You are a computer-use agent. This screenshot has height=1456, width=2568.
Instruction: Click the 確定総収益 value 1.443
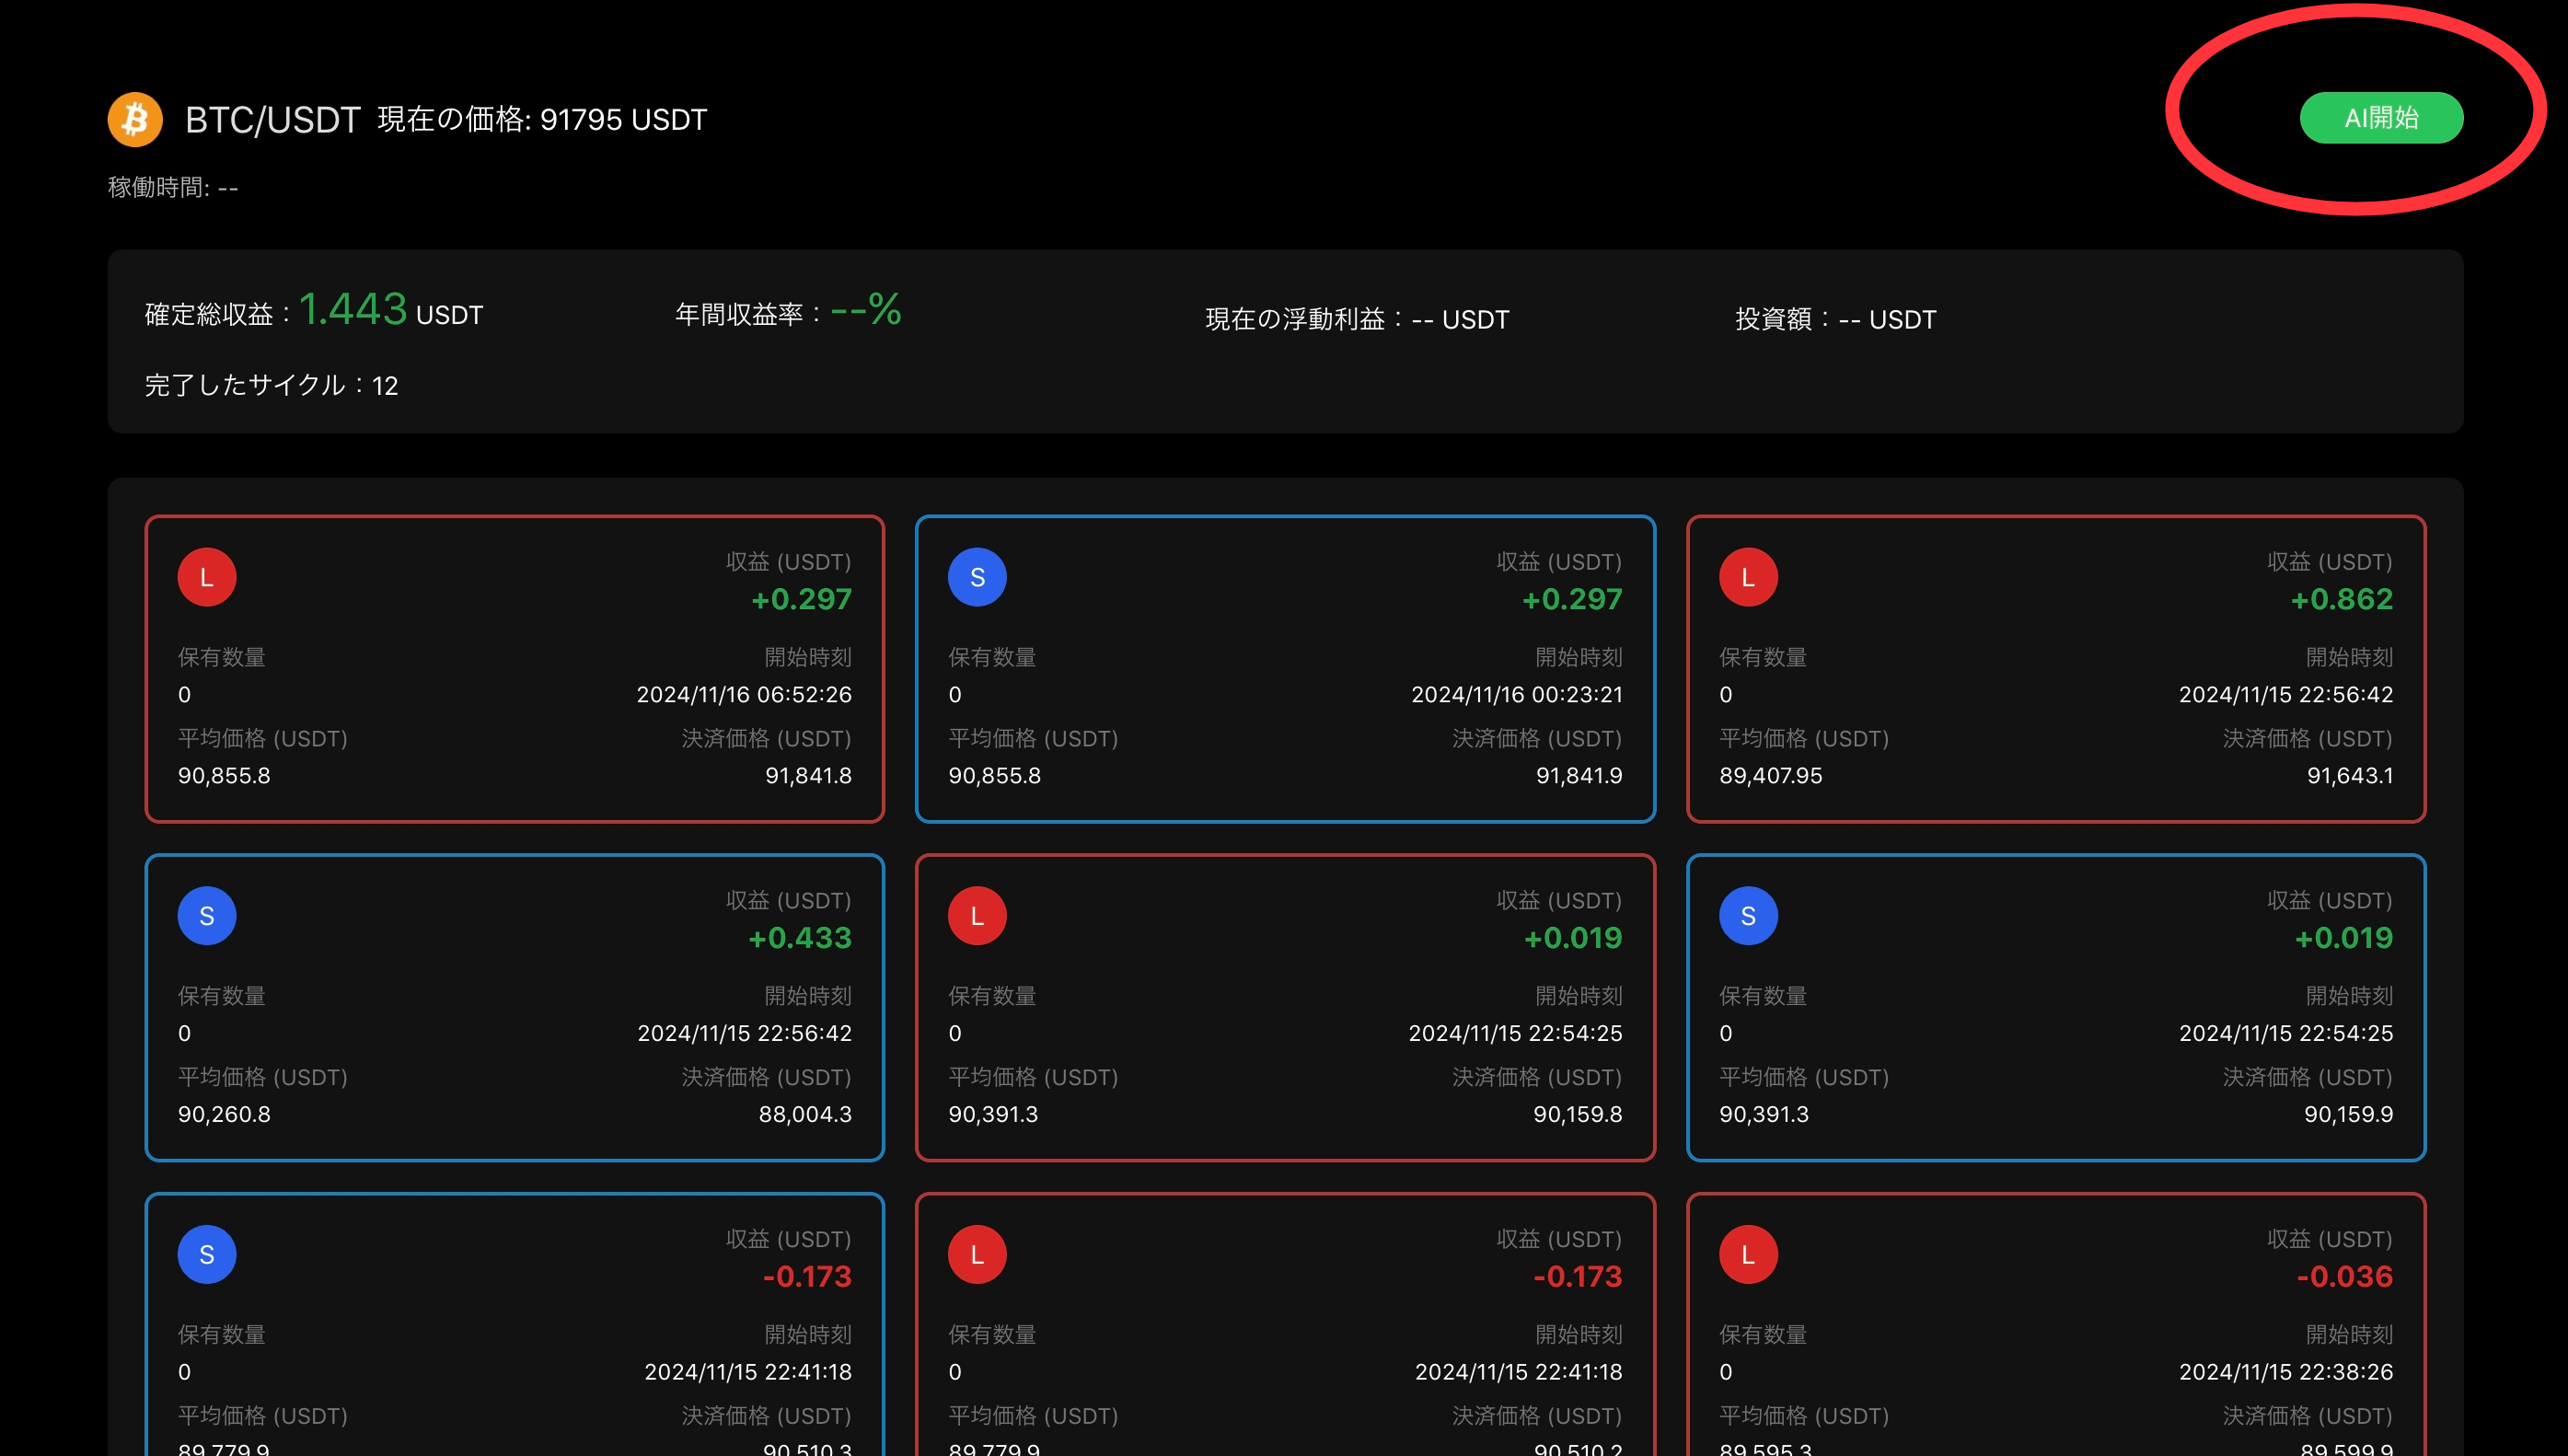353,309
